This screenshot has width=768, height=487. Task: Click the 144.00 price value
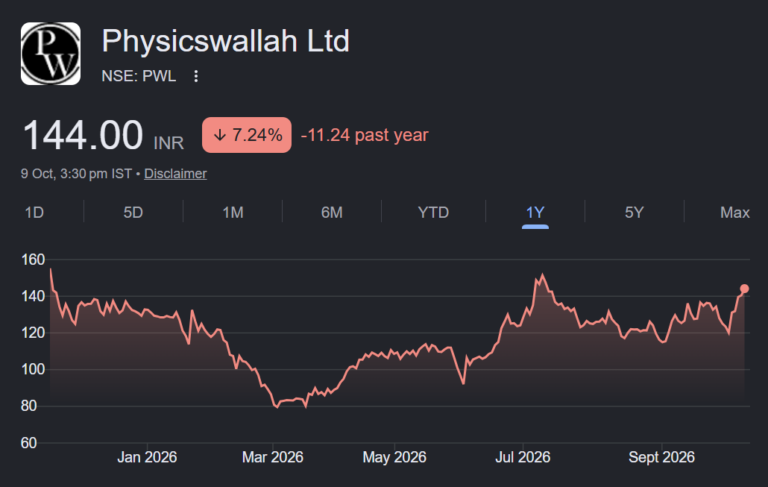[83, 135]
